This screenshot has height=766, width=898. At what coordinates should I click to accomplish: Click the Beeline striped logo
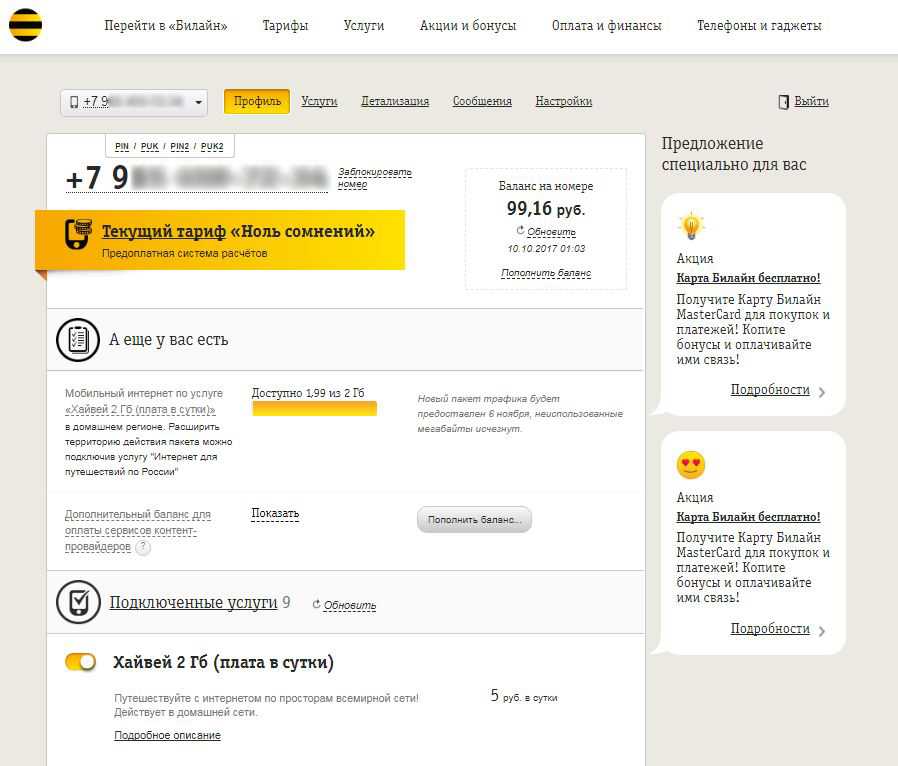pyautogui.click(x=26, y=26)
